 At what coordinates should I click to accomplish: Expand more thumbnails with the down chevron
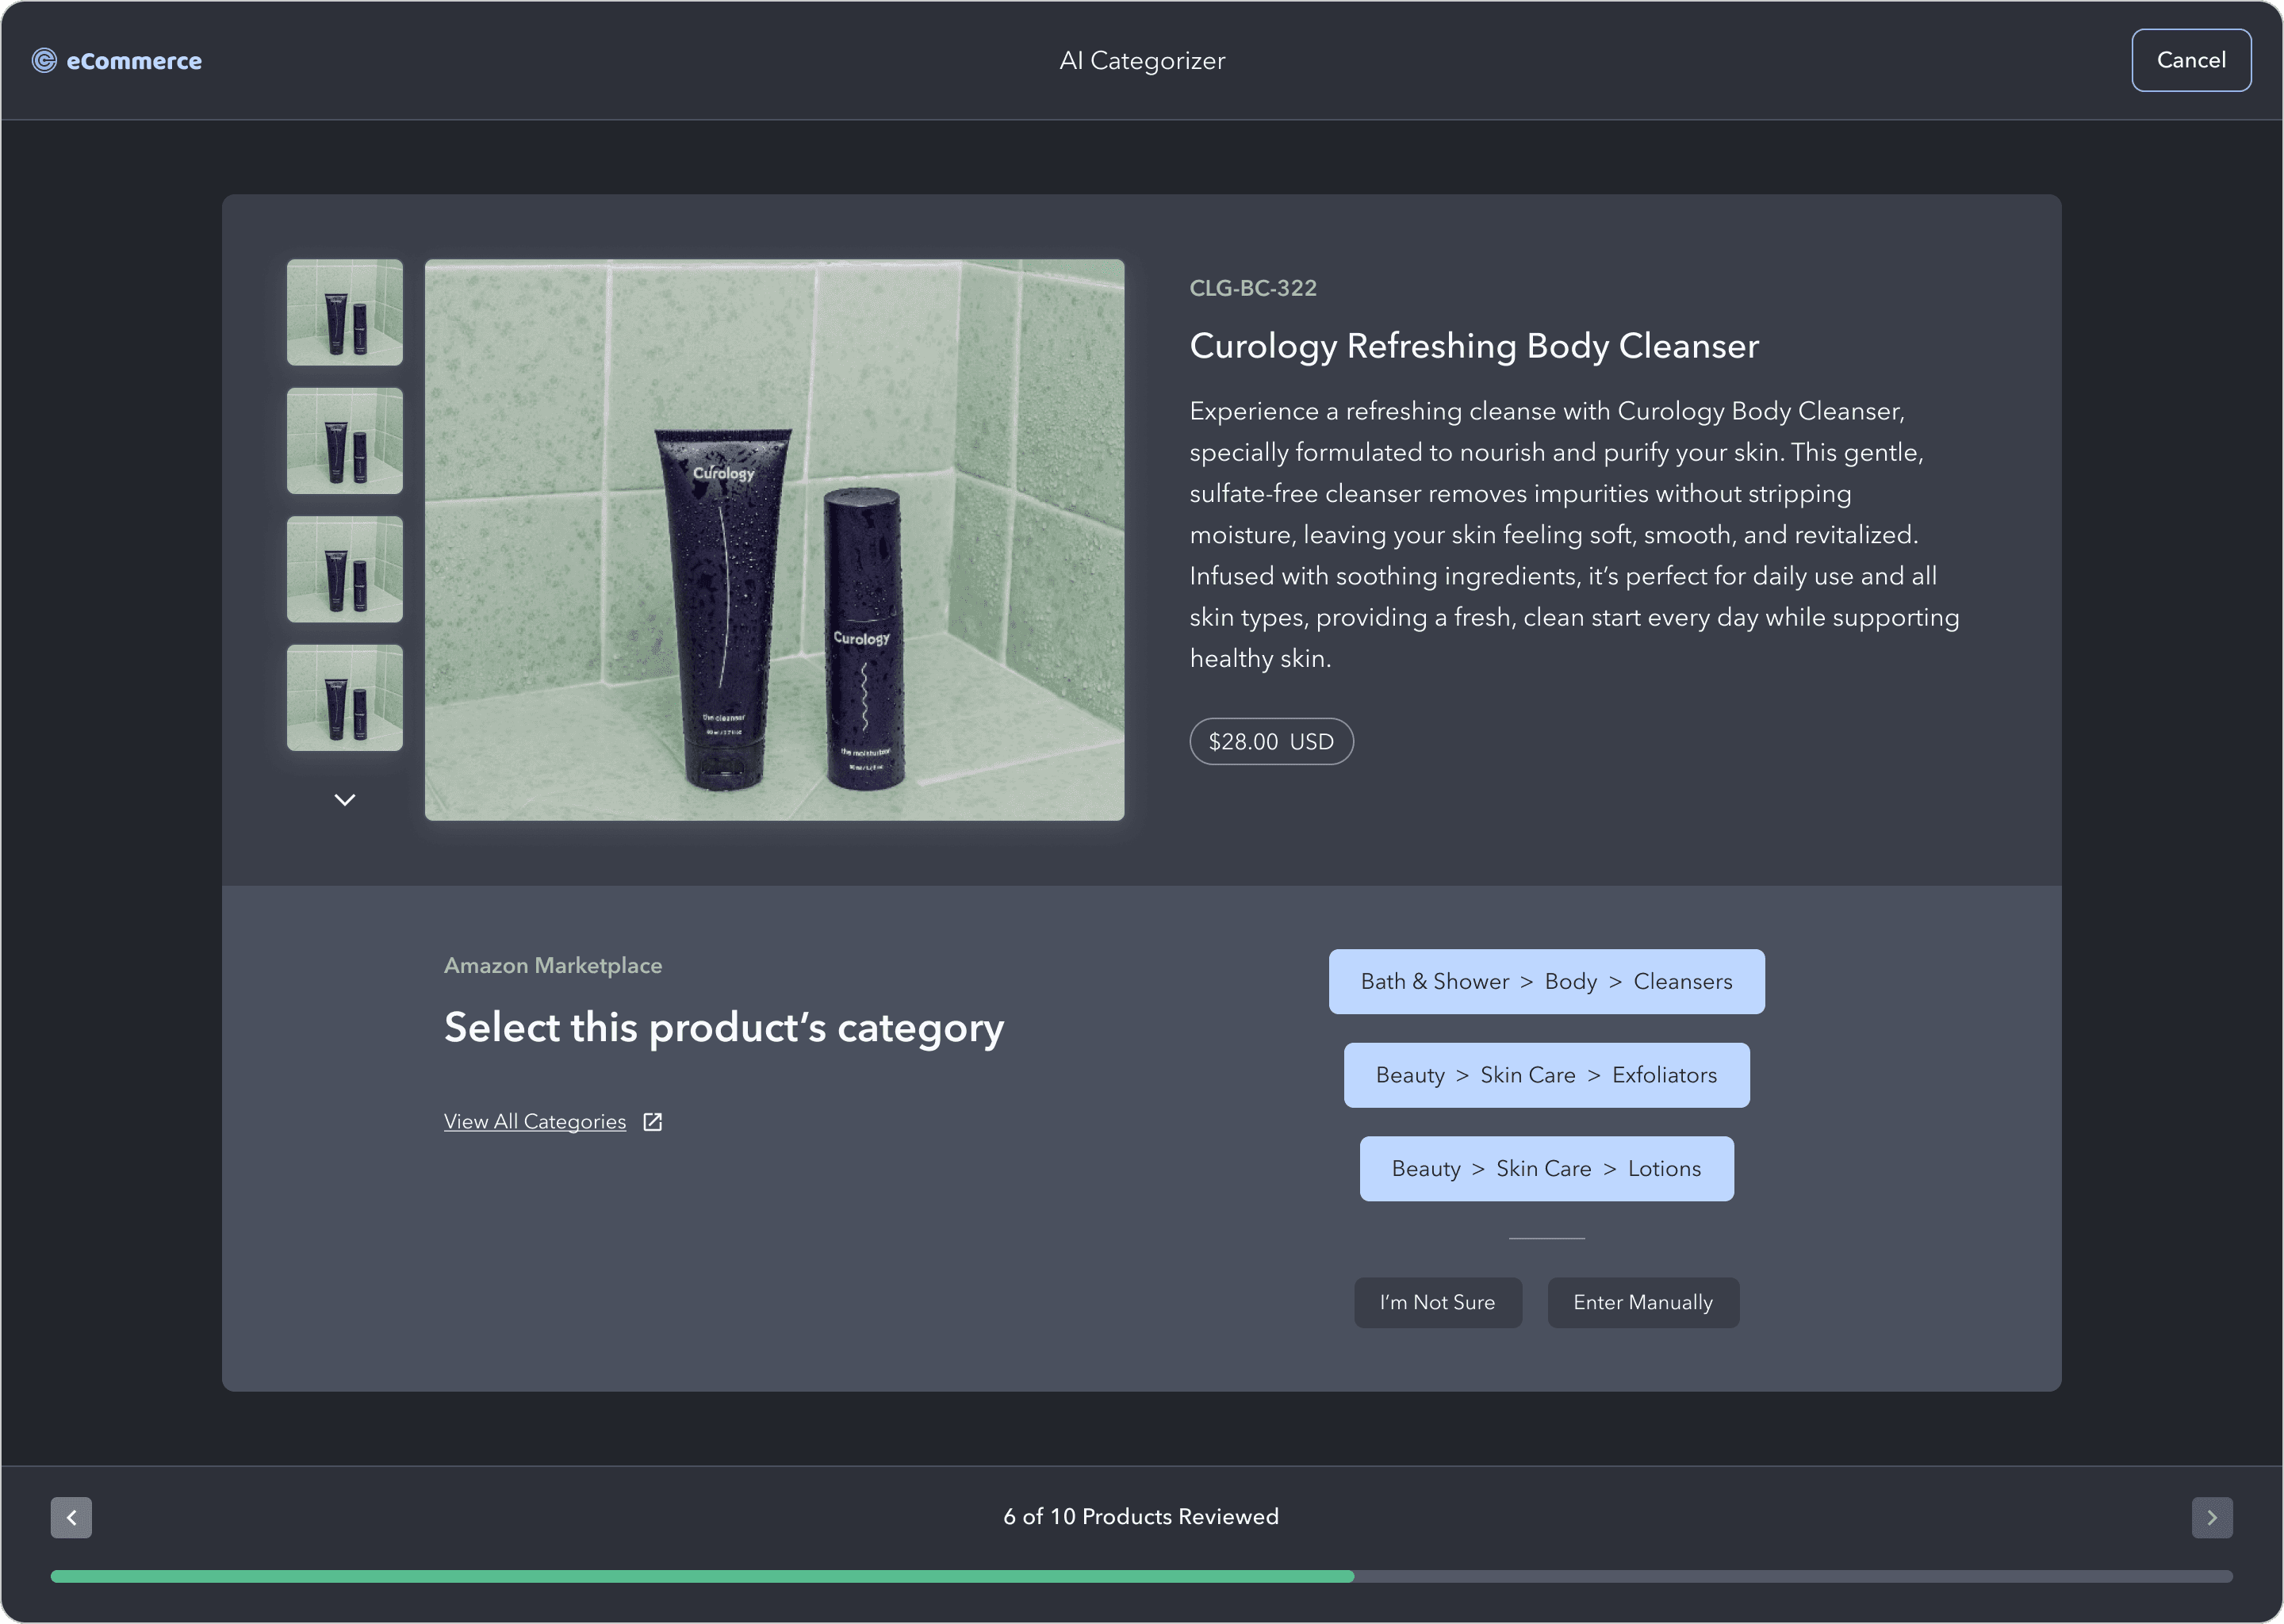pos(344,799)
